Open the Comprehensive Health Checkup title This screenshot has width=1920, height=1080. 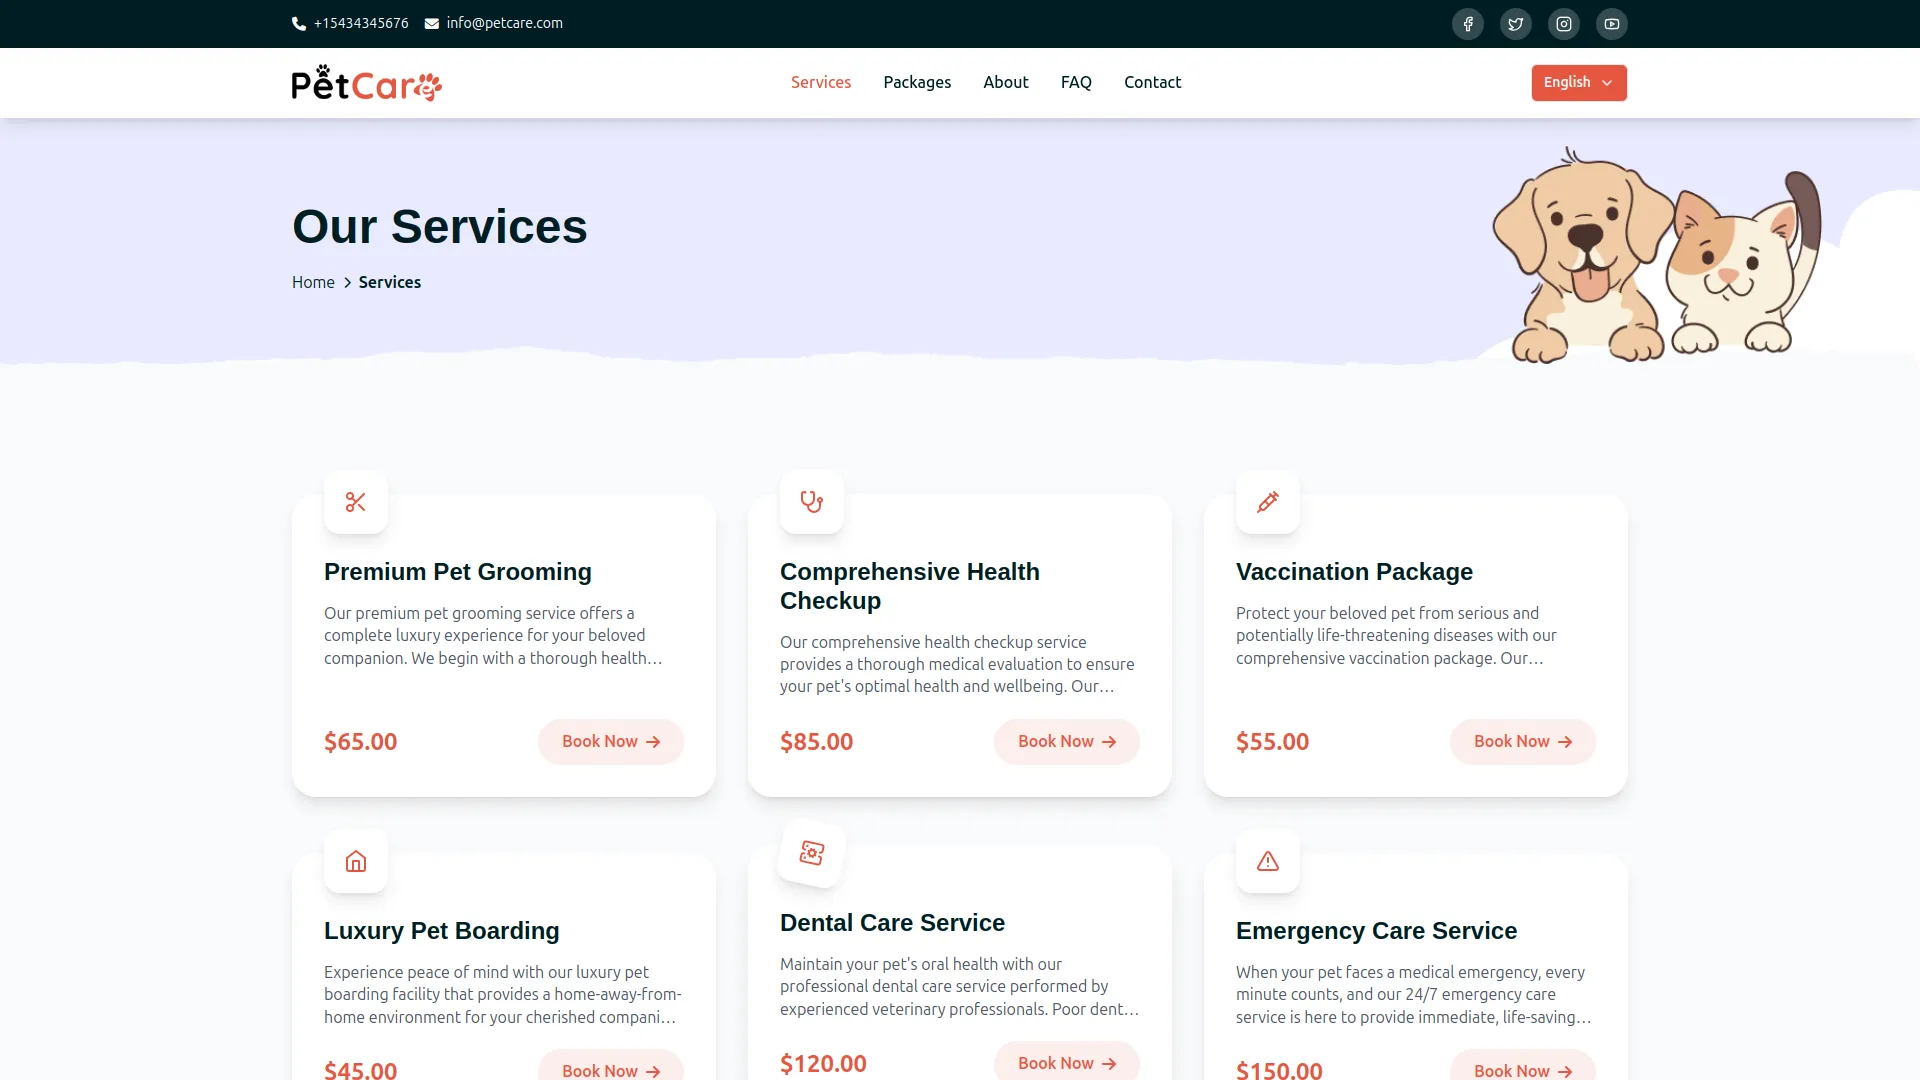point(910,586)
